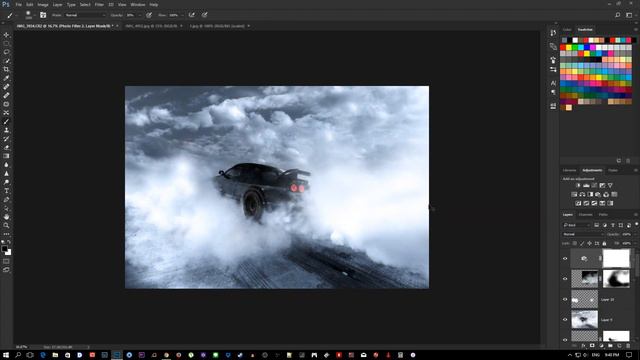The width and height of the screenshot is (640, 360).
Task: Switch to the Swatches tab
Action: click(585, 30)
